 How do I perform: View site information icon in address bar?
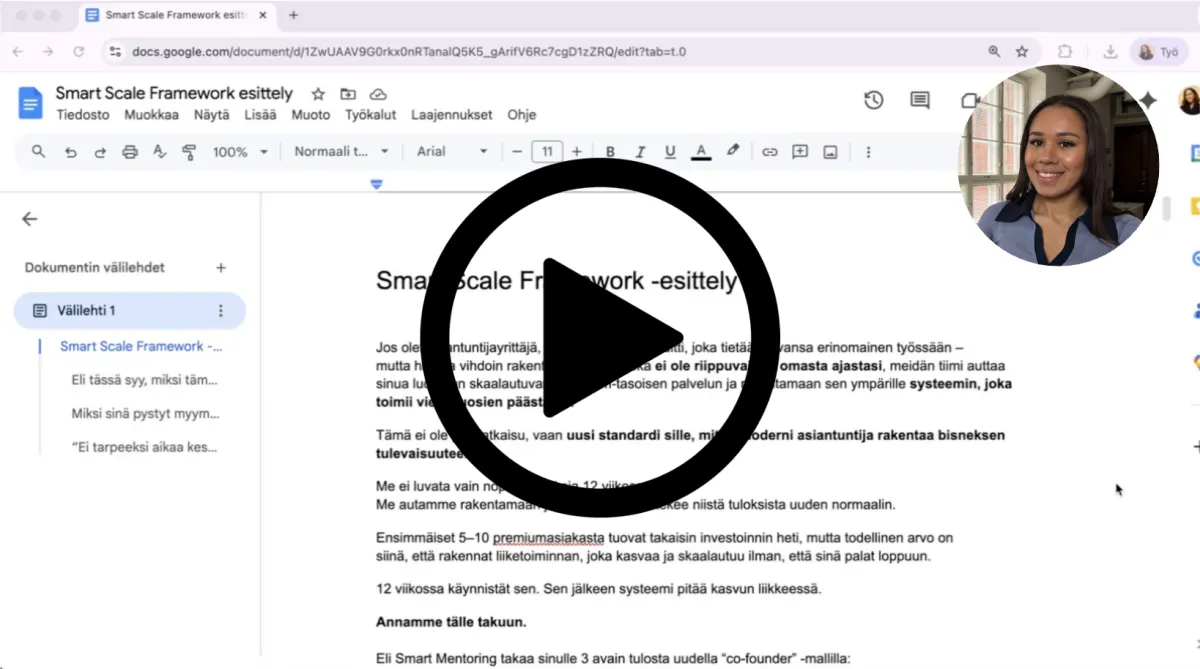115,52
